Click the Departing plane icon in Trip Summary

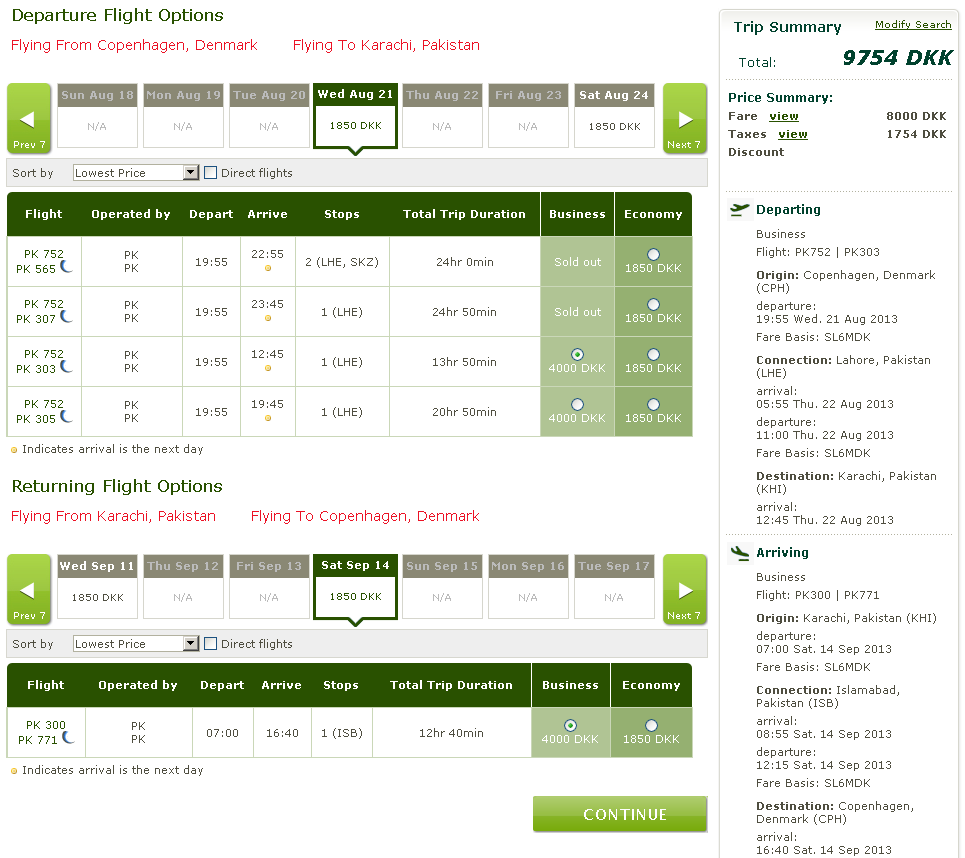click(740, 209)
